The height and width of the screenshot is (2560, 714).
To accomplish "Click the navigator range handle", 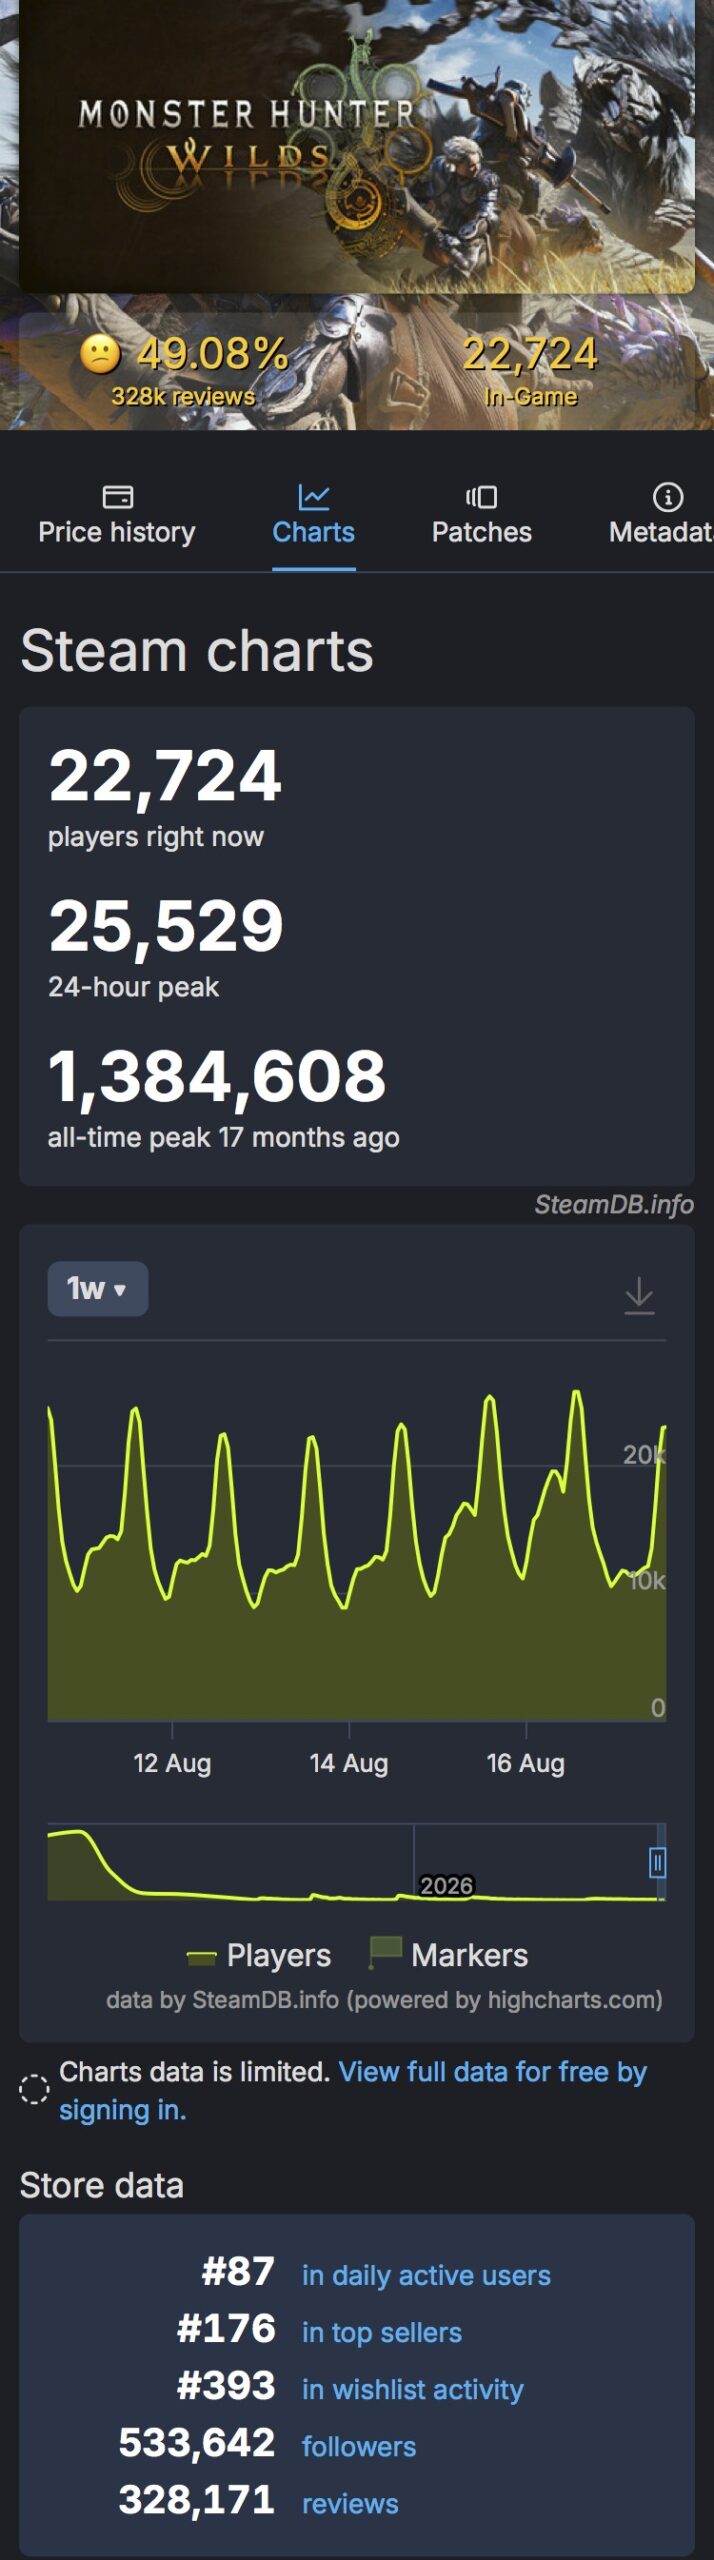I will pos(657,1862).
